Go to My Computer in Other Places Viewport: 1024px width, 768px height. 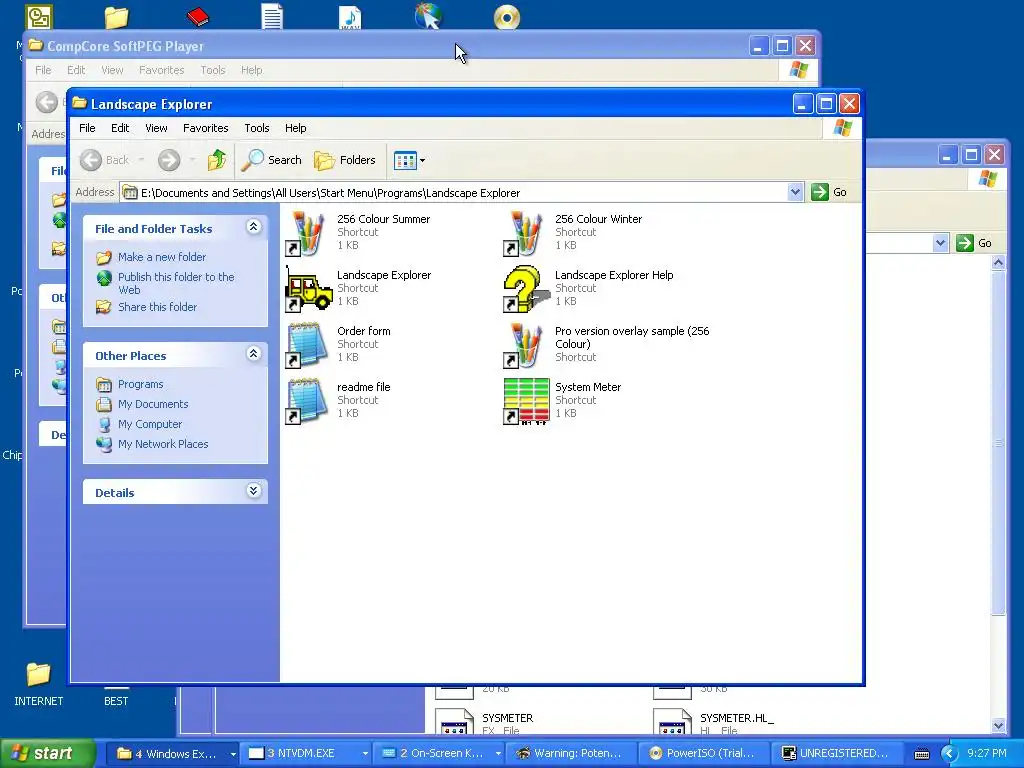point(150,424)
